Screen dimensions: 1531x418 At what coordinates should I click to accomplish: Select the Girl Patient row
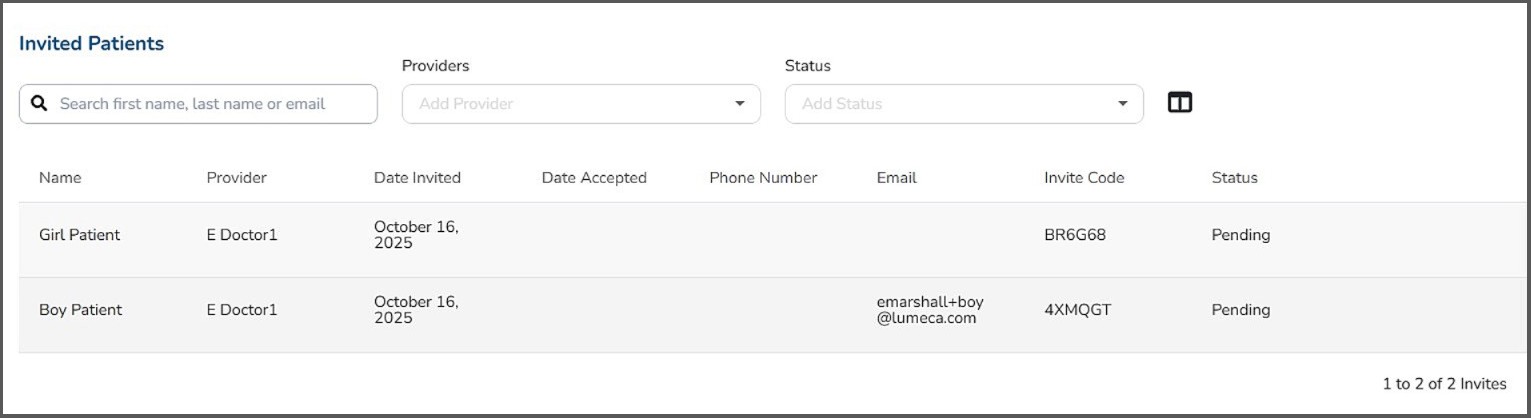click(79, 235)
